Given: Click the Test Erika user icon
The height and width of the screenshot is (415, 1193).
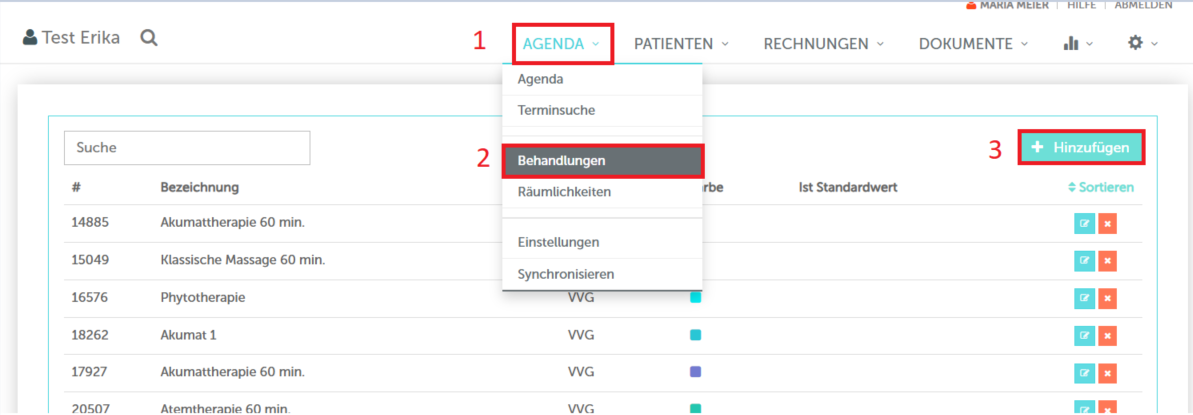Looking at the screenshot, I should (30, 38).
